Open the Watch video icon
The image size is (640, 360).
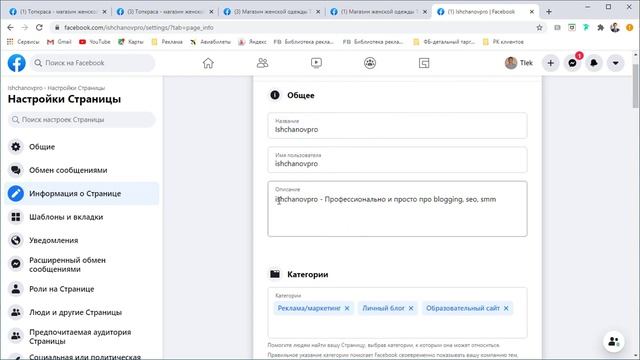click(x=316, y=63)
